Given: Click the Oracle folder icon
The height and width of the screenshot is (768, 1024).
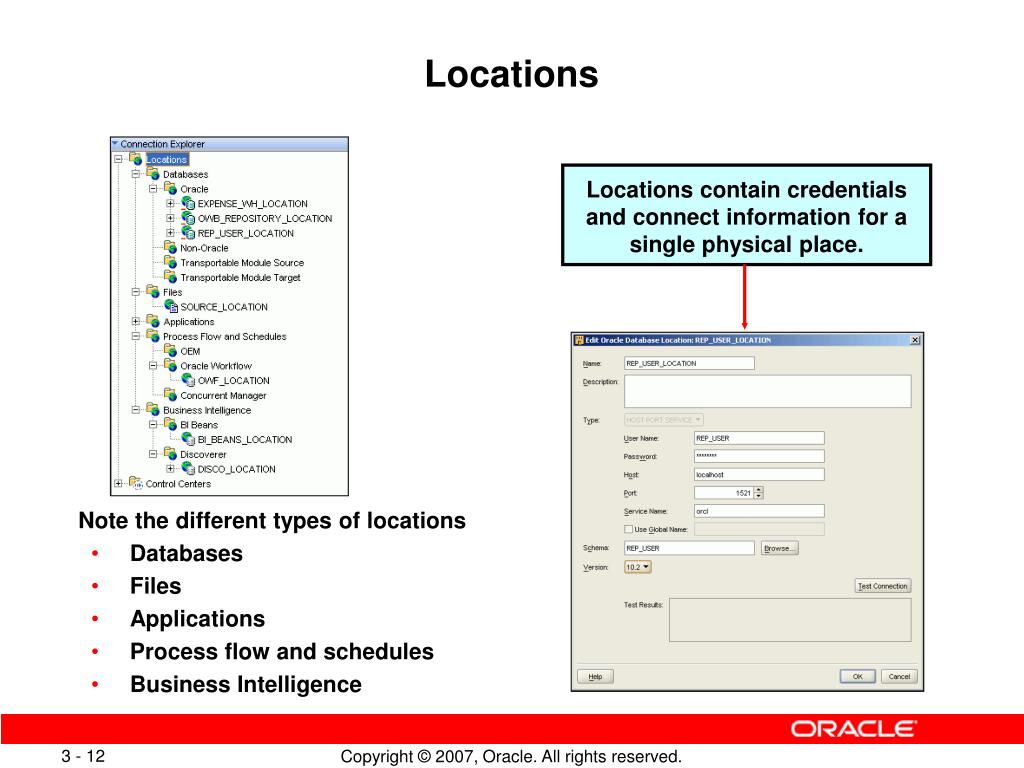Looking at the screenshot, I should [x=170, y=188].
